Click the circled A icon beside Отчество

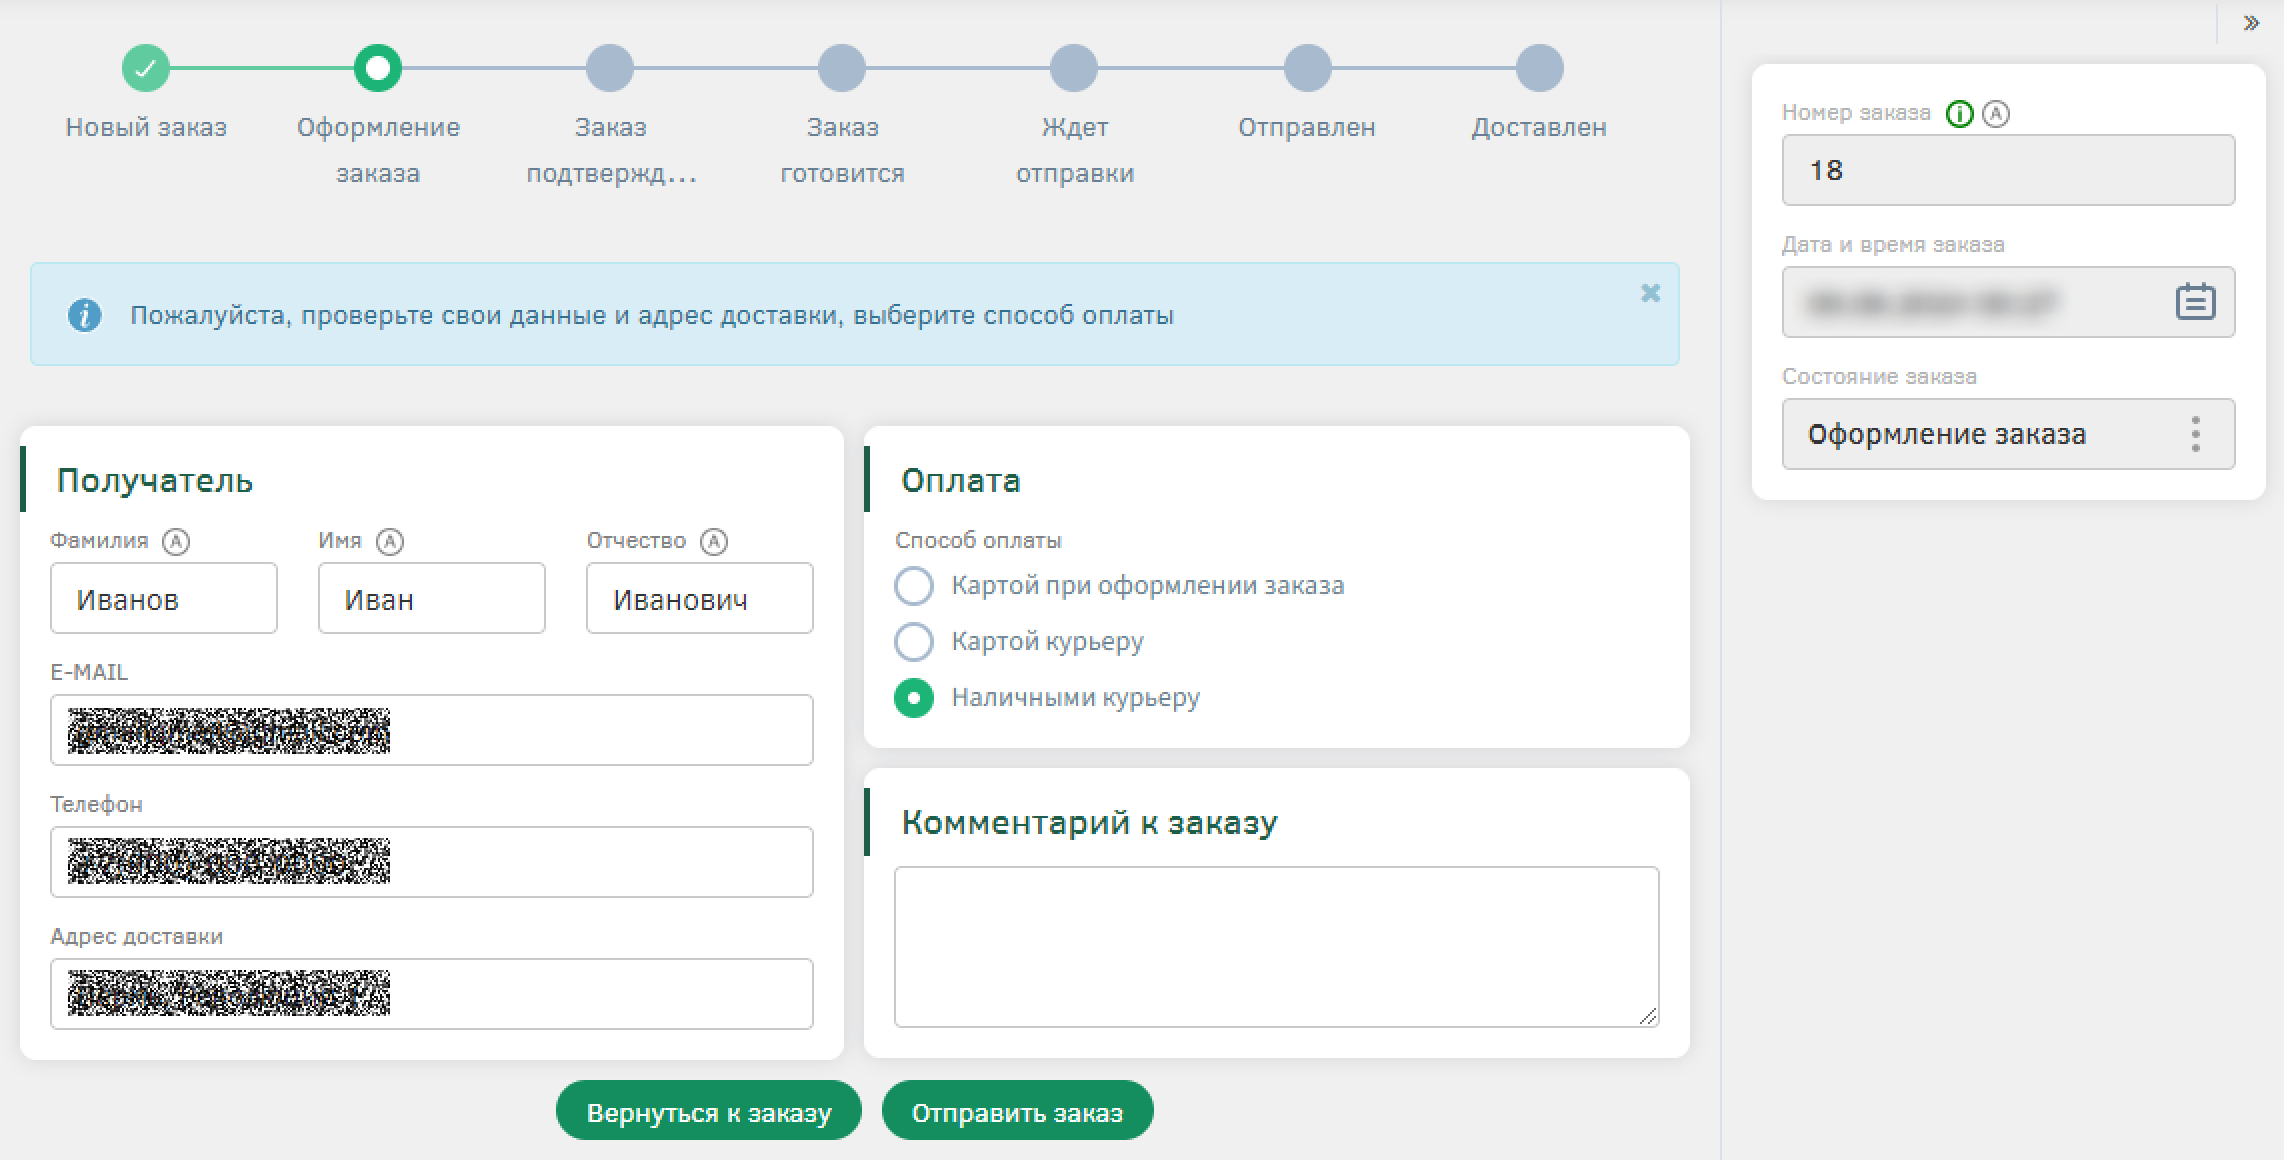pos(713,541)
